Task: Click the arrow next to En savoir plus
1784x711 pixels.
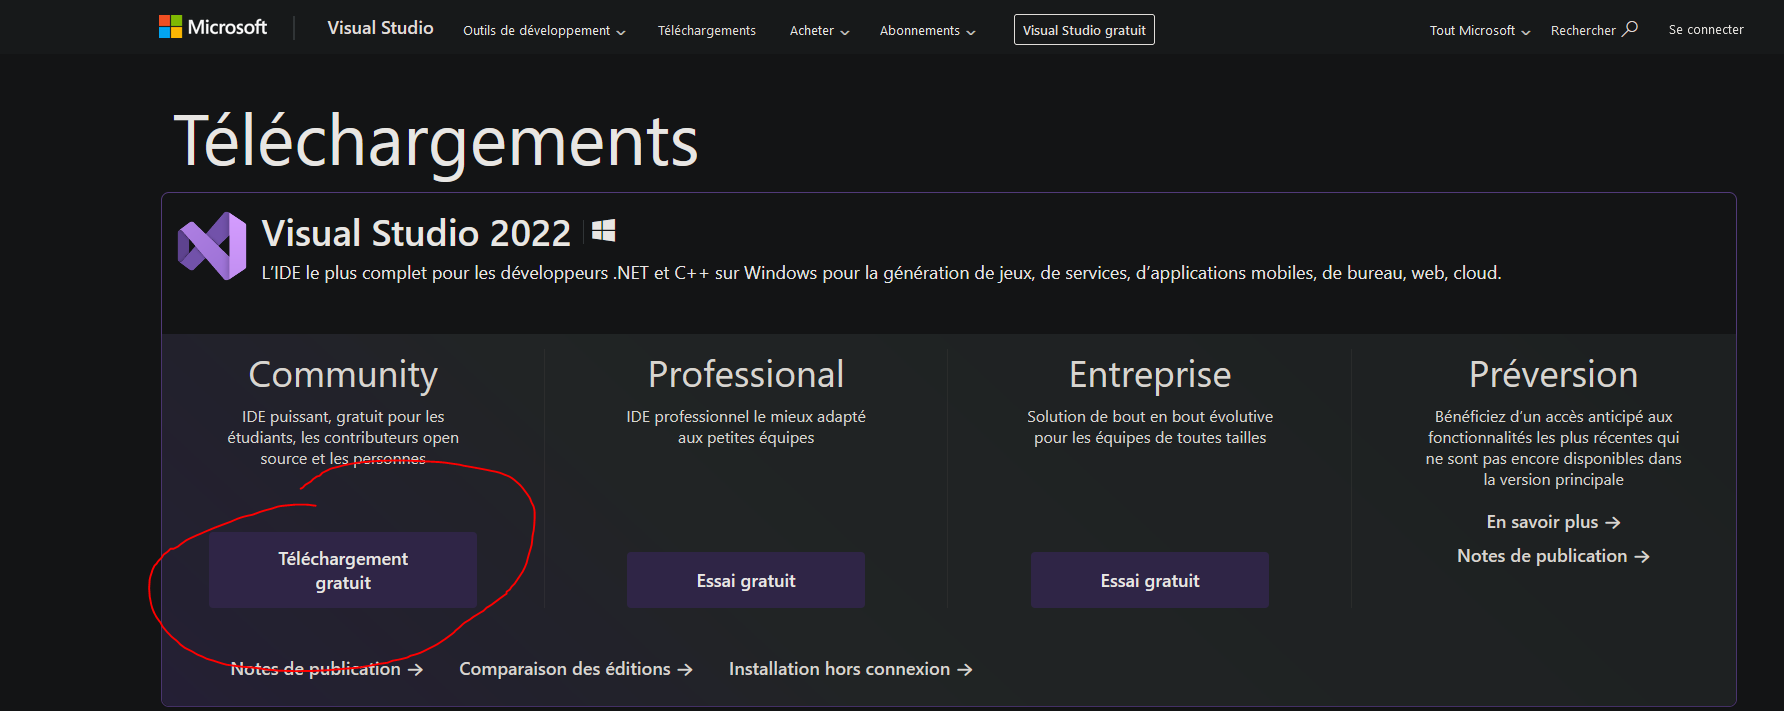Action: tap(1612, 523)
